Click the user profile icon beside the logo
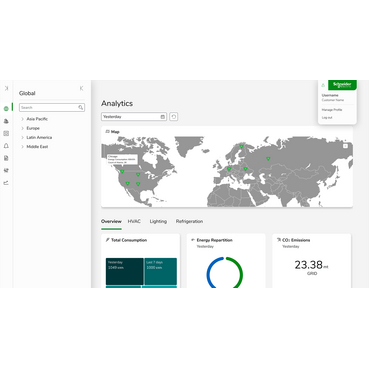The width and height of the screenshot is (369, 369). pos(323,85)
